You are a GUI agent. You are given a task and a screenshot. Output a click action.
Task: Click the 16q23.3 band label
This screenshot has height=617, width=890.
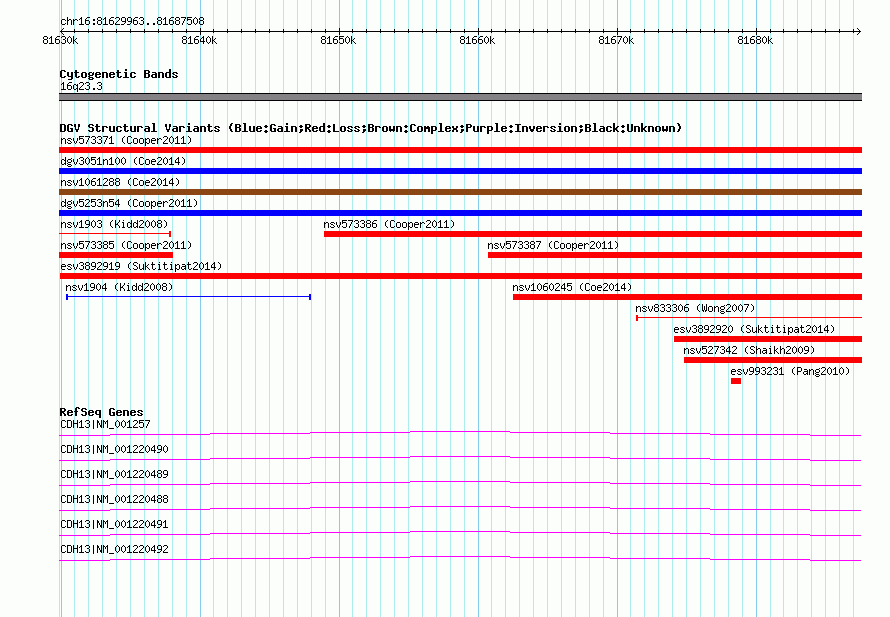tap(81, 86)
